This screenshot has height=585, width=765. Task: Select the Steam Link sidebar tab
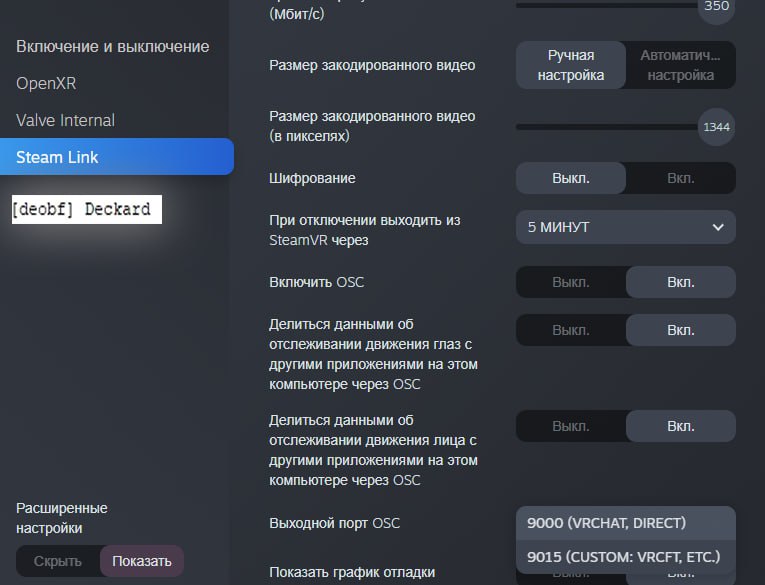(57, 157)
